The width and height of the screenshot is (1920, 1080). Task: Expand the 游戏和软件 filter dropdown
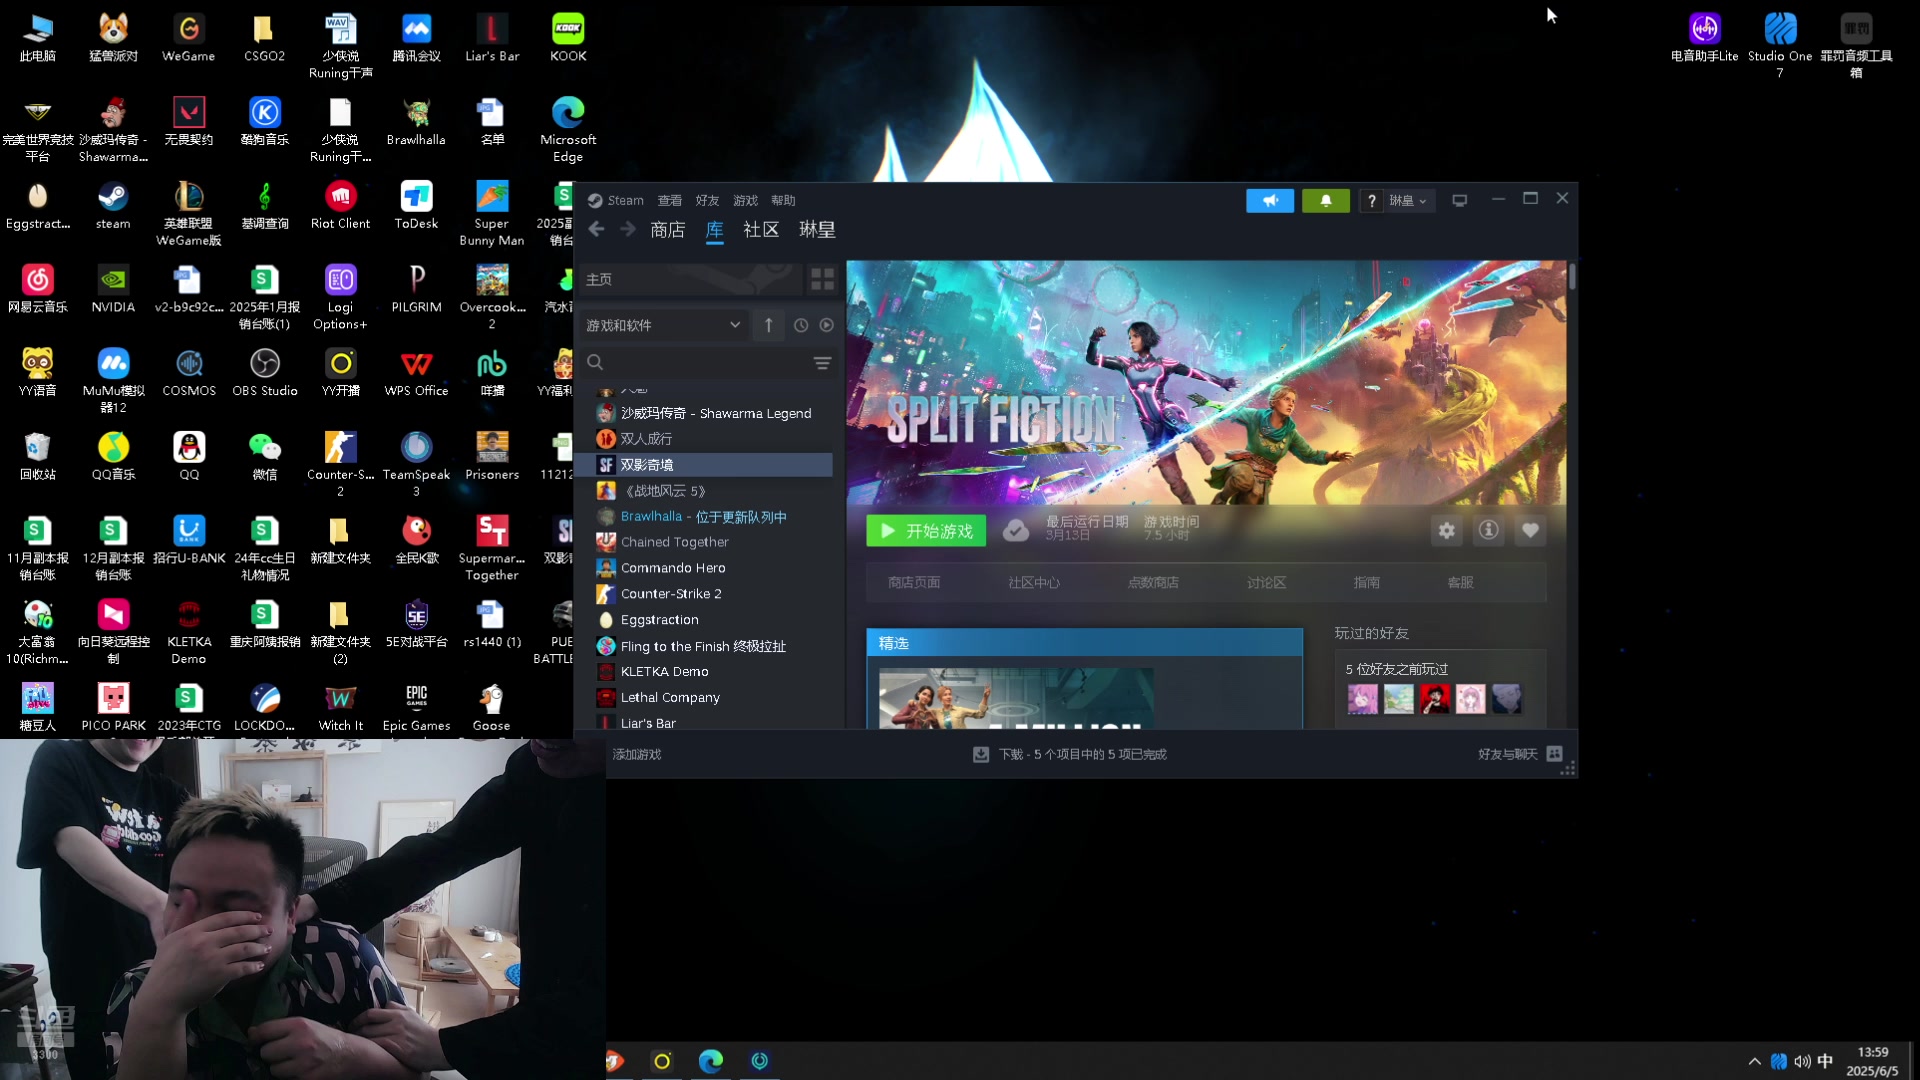point(663,325)
